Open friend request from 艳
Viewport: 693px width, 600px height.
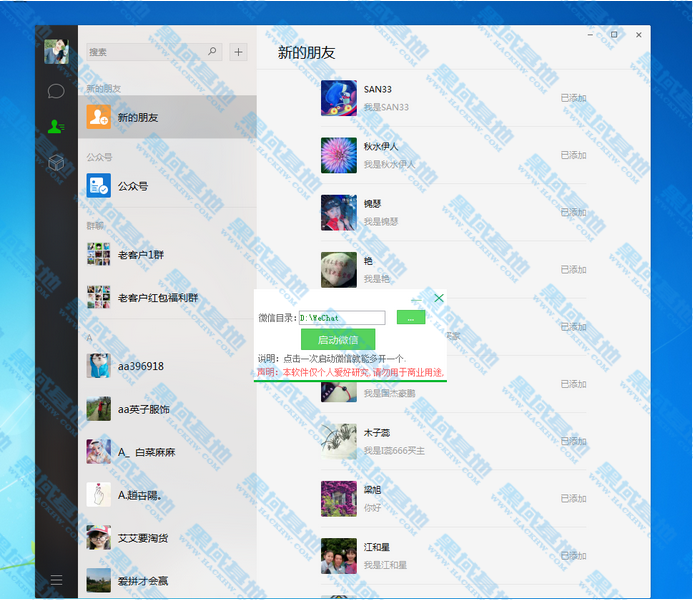click(x=453, y=270)
